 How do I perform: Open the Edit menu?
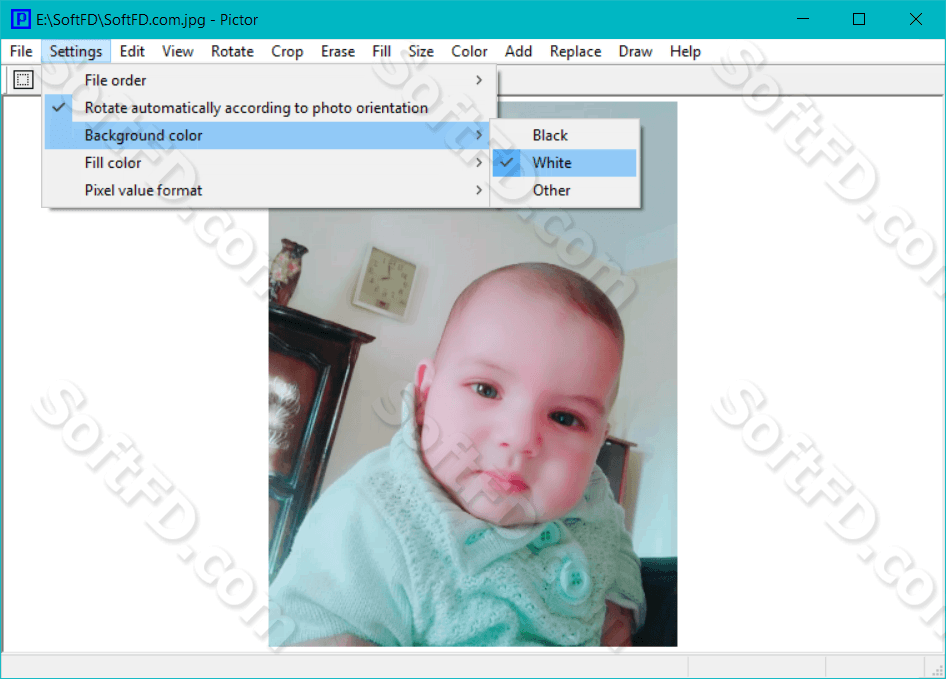(132, 51)
